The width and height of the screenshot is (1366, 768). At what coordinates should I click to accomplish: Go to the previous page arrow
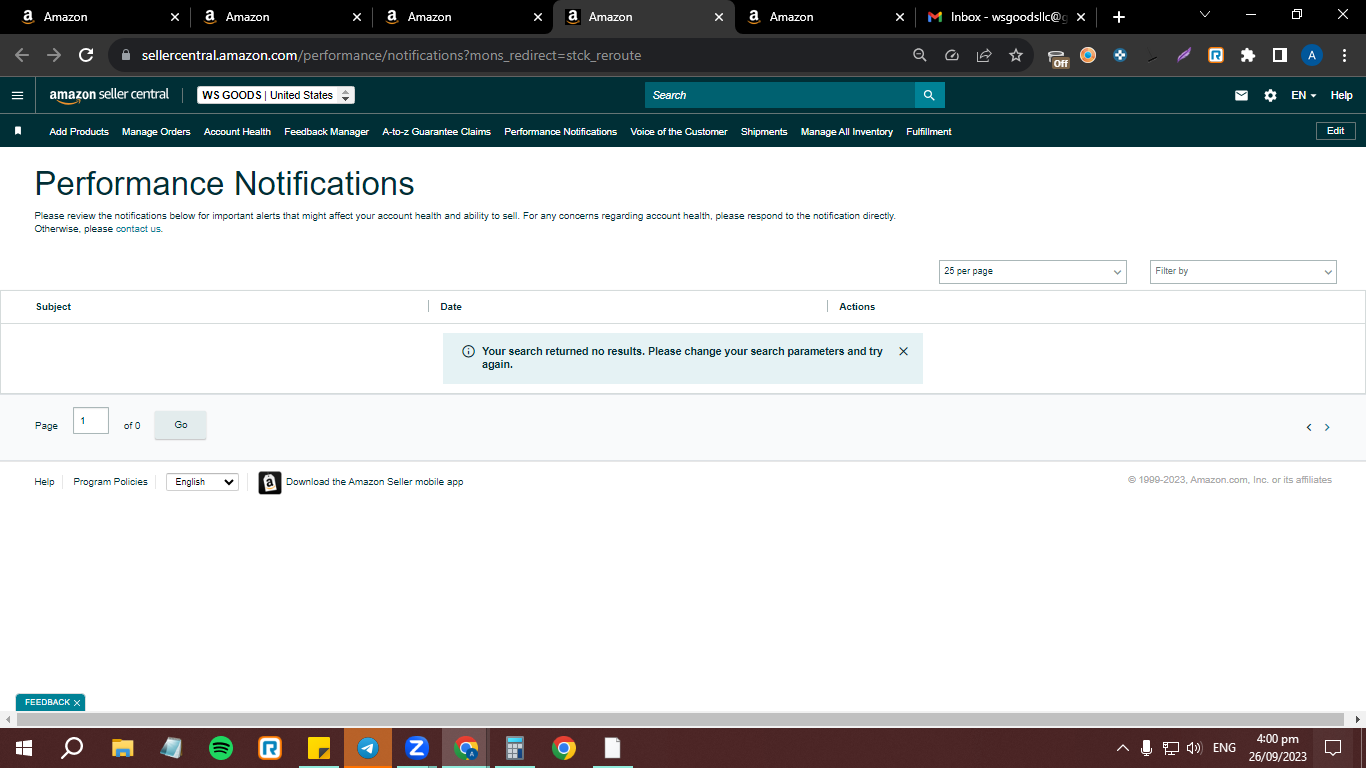point(1308,427)
